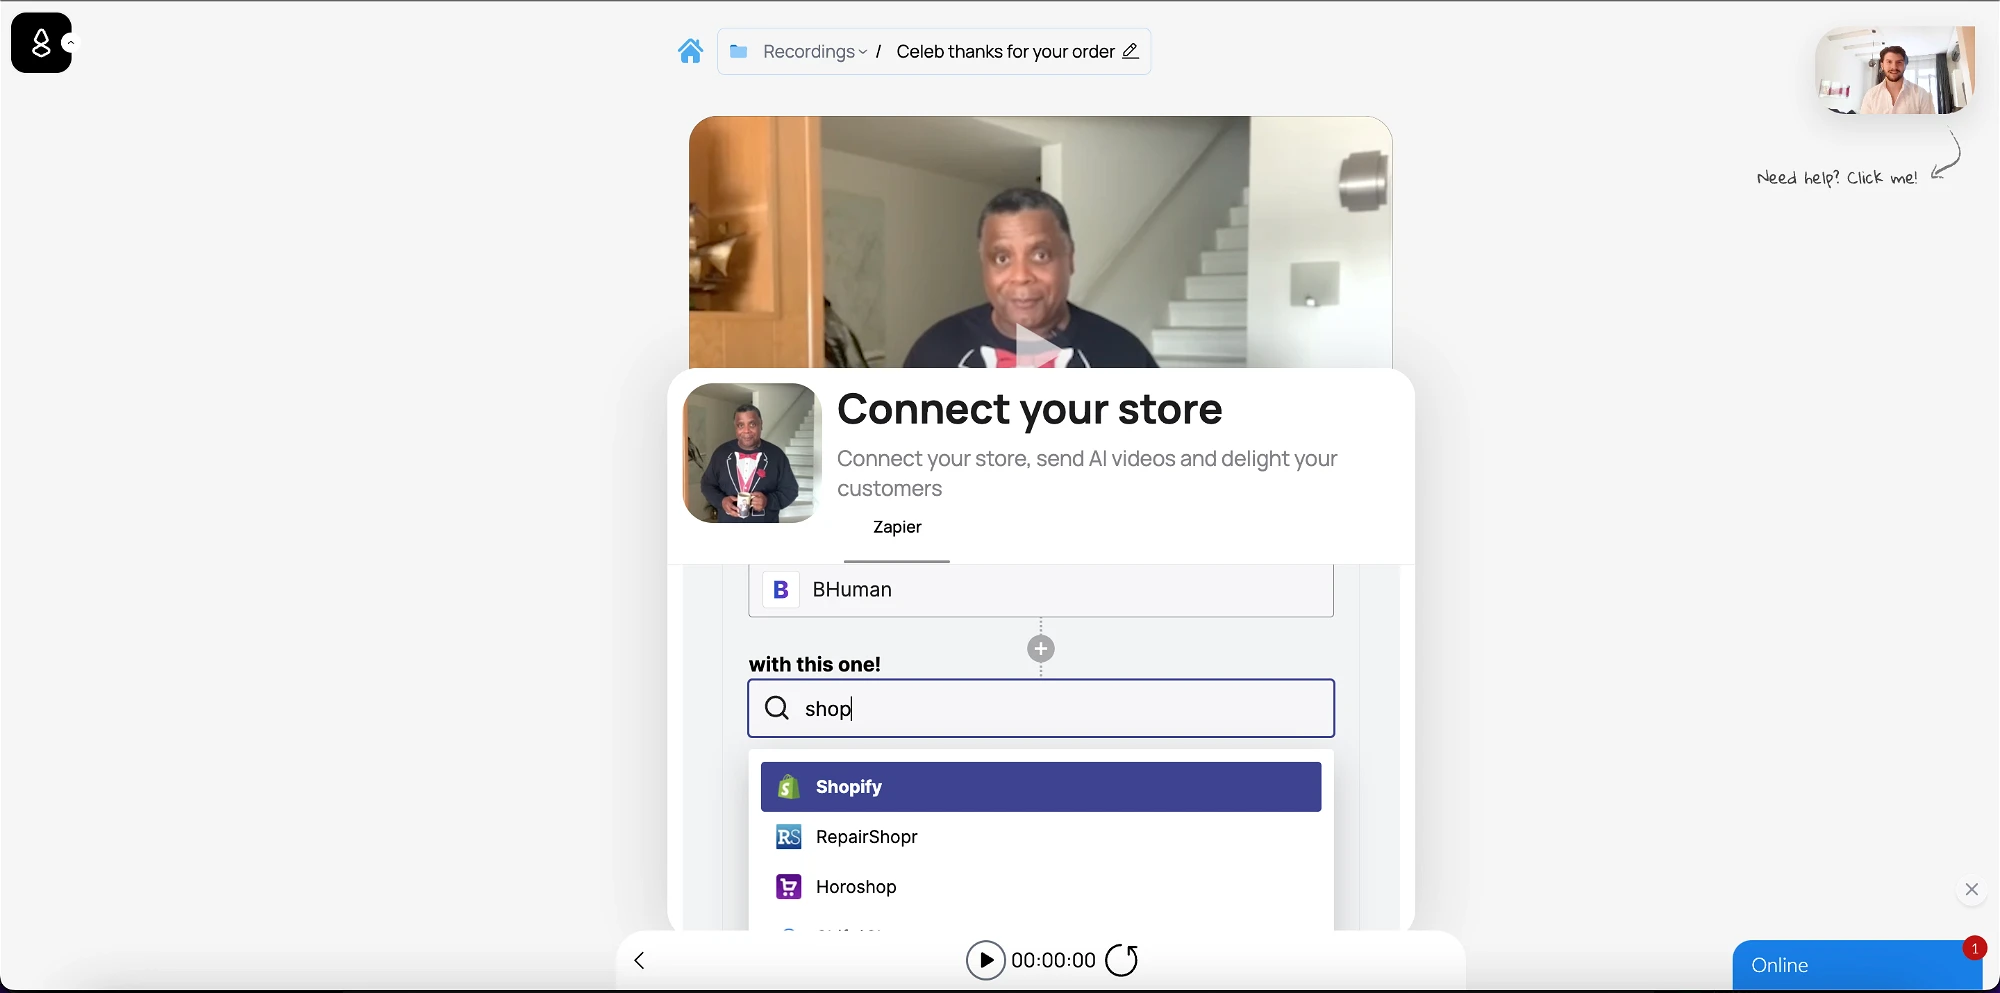
Task: Click the plus icon between the apps
Action: pos(1041,650)
